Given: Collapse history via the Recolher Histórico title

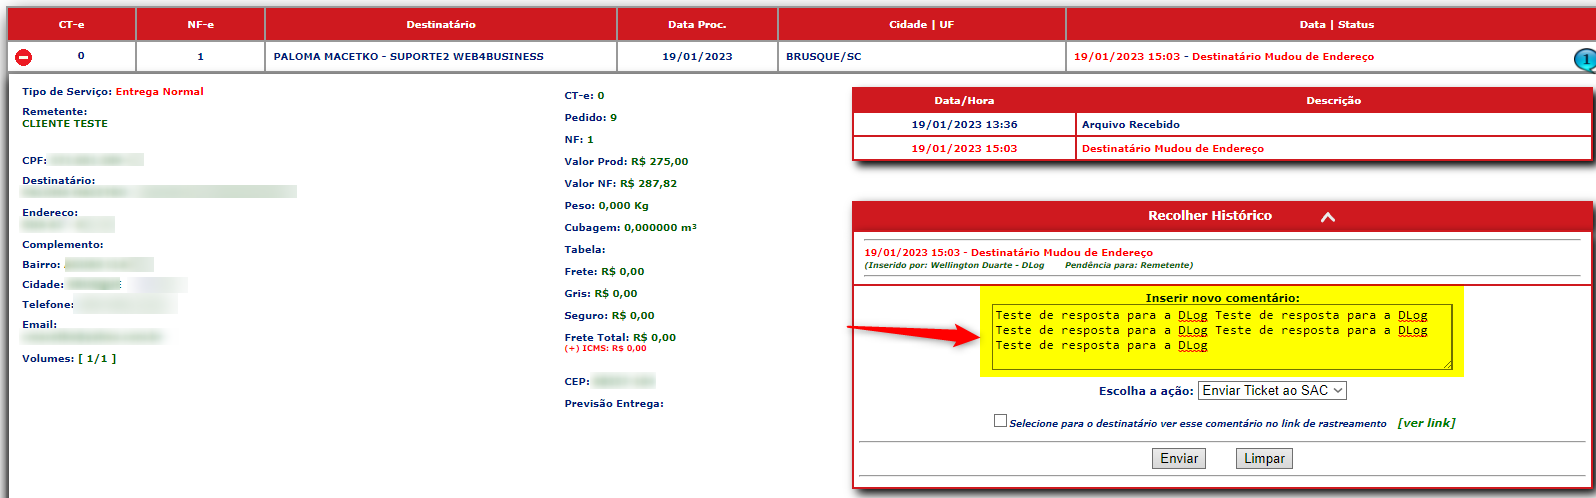Looking at the screenshot, I should pos(1209,216).
